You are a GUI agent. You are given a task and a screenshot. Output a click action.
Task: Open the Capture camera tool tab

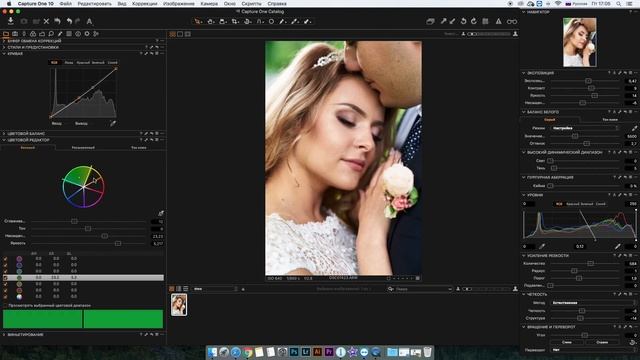click(15, 34)
